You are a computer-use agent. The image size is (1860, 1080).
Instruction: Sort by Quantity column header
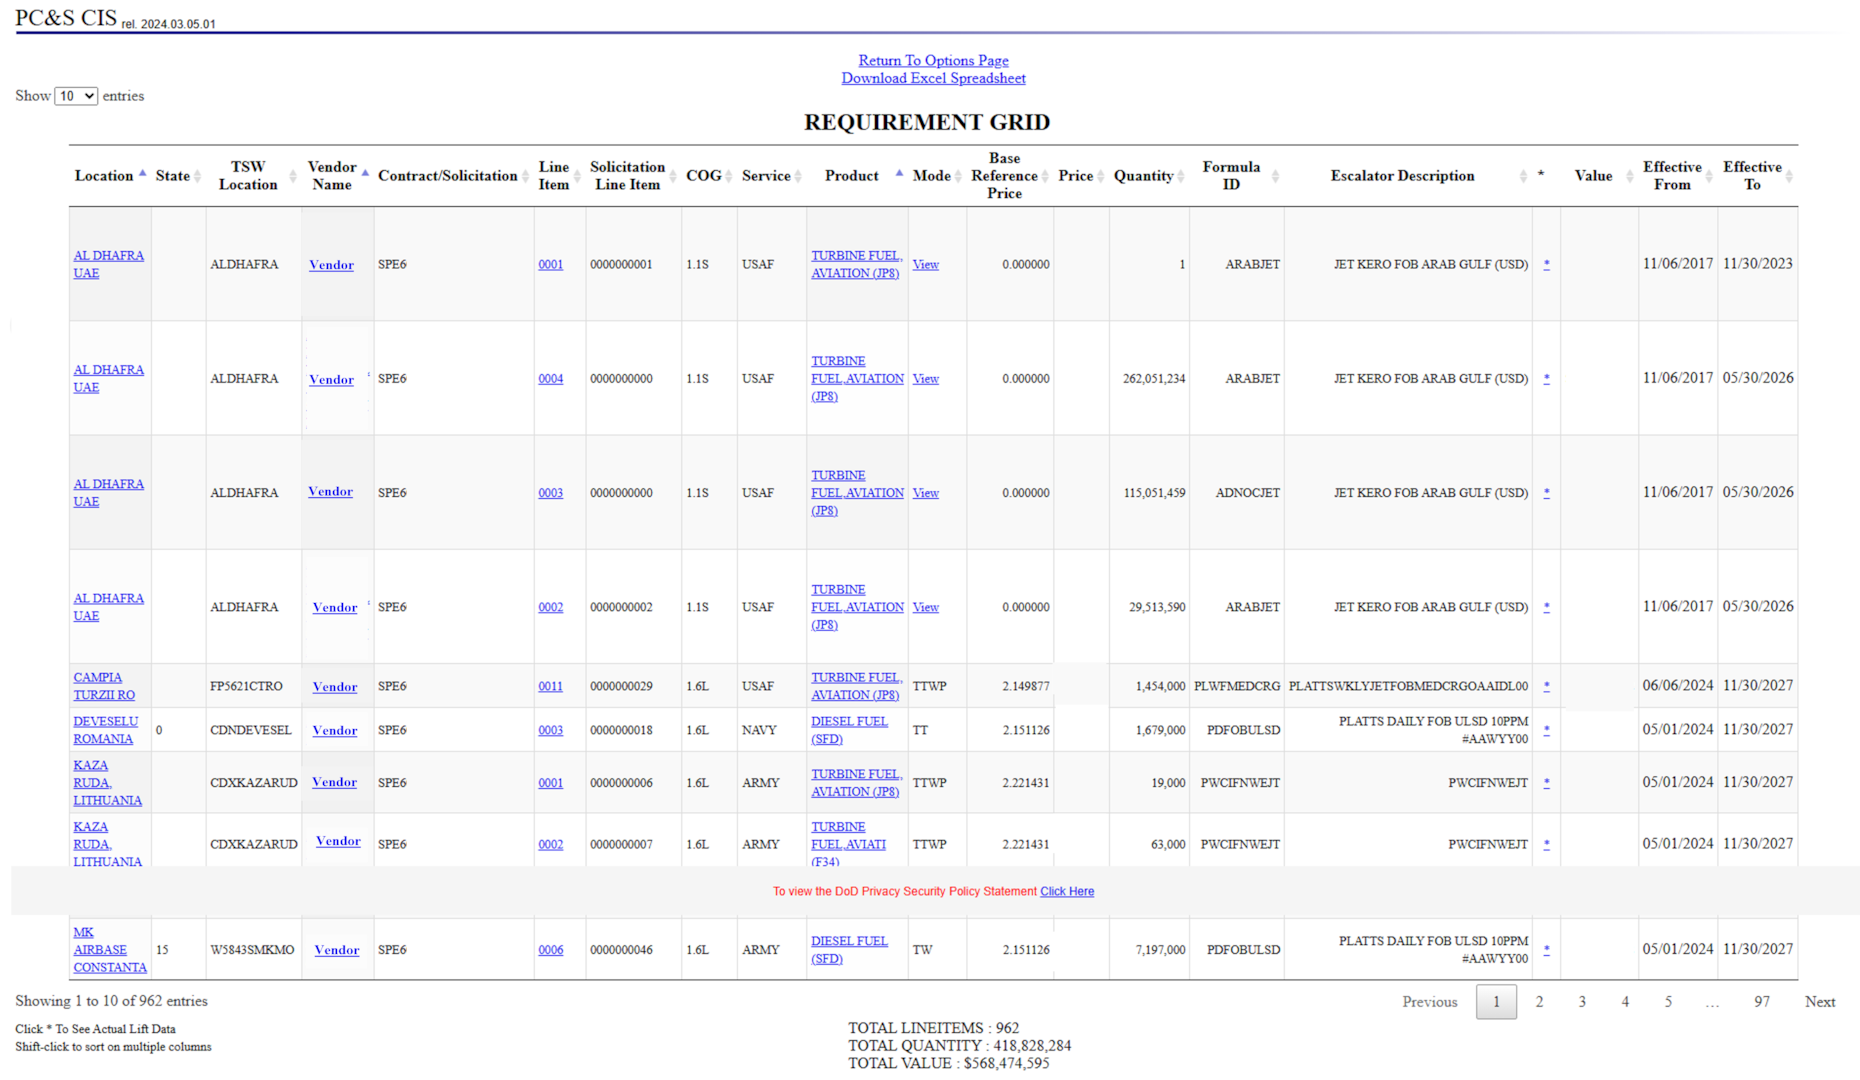pyautogui.click(x=1149, y=176)
